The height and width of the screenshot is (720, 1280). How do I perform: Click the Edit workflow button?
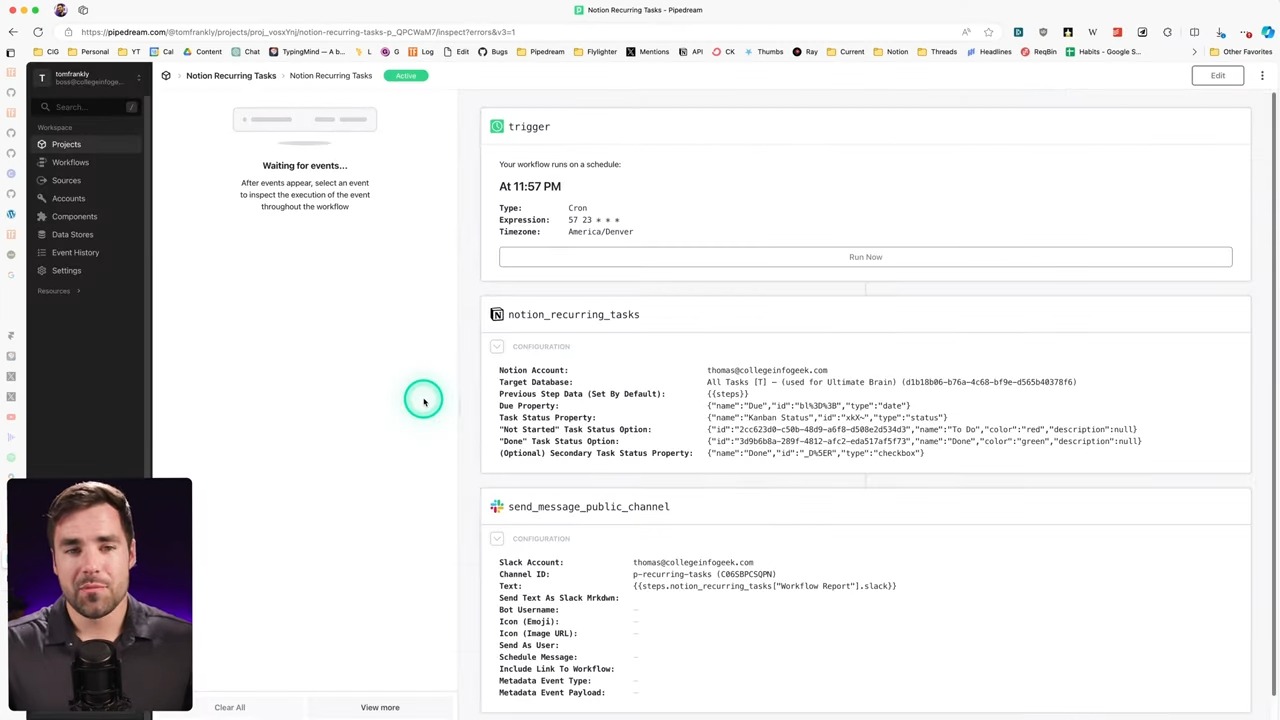pyautogui.click(x=1217, y=76)
